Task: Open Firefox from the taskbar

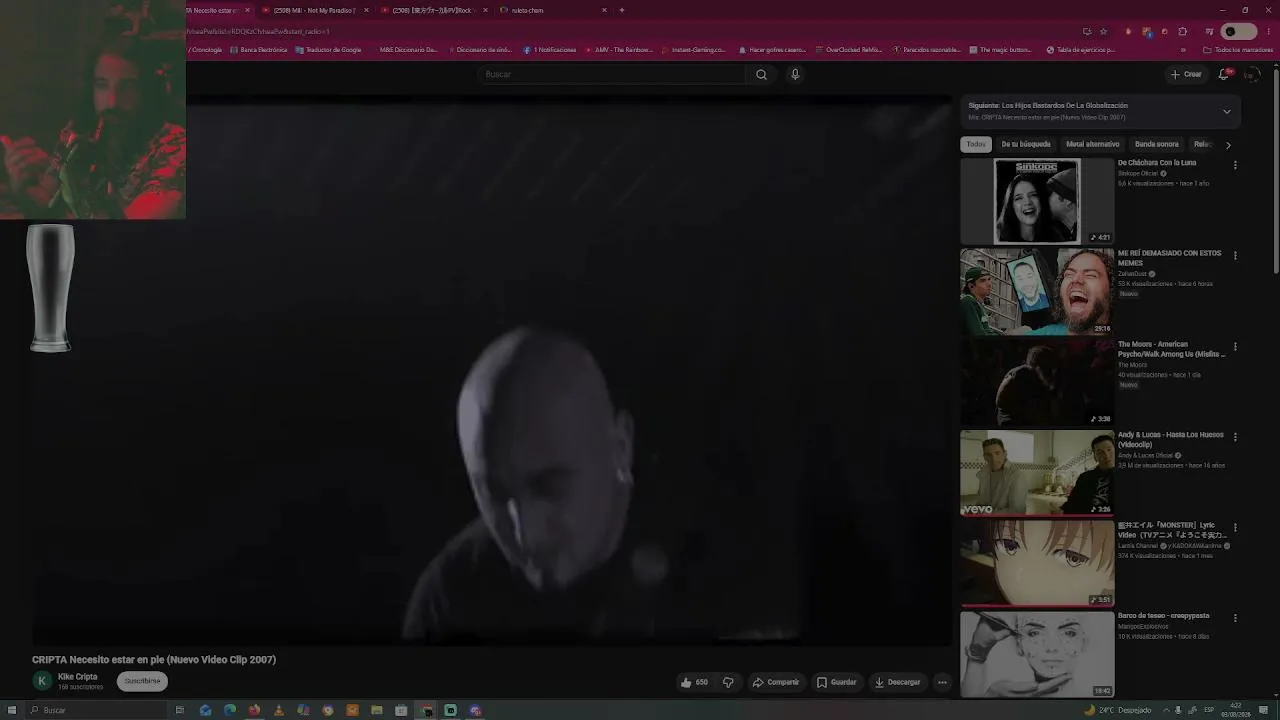Action: tap(254, 710)
